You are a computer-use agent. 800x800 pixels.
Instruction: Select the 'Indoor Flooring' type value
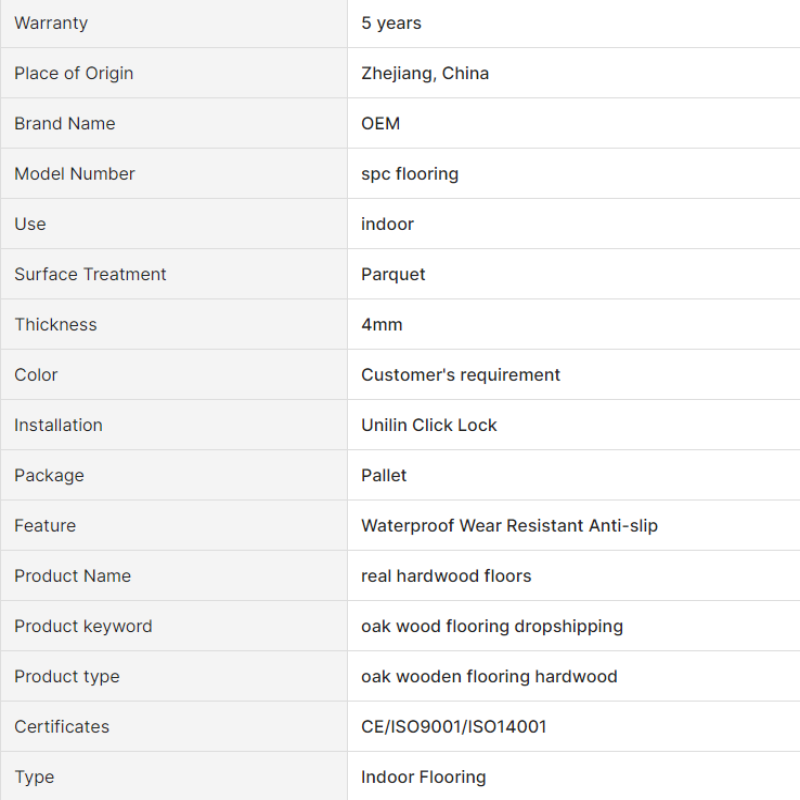(x=423, y=777)
